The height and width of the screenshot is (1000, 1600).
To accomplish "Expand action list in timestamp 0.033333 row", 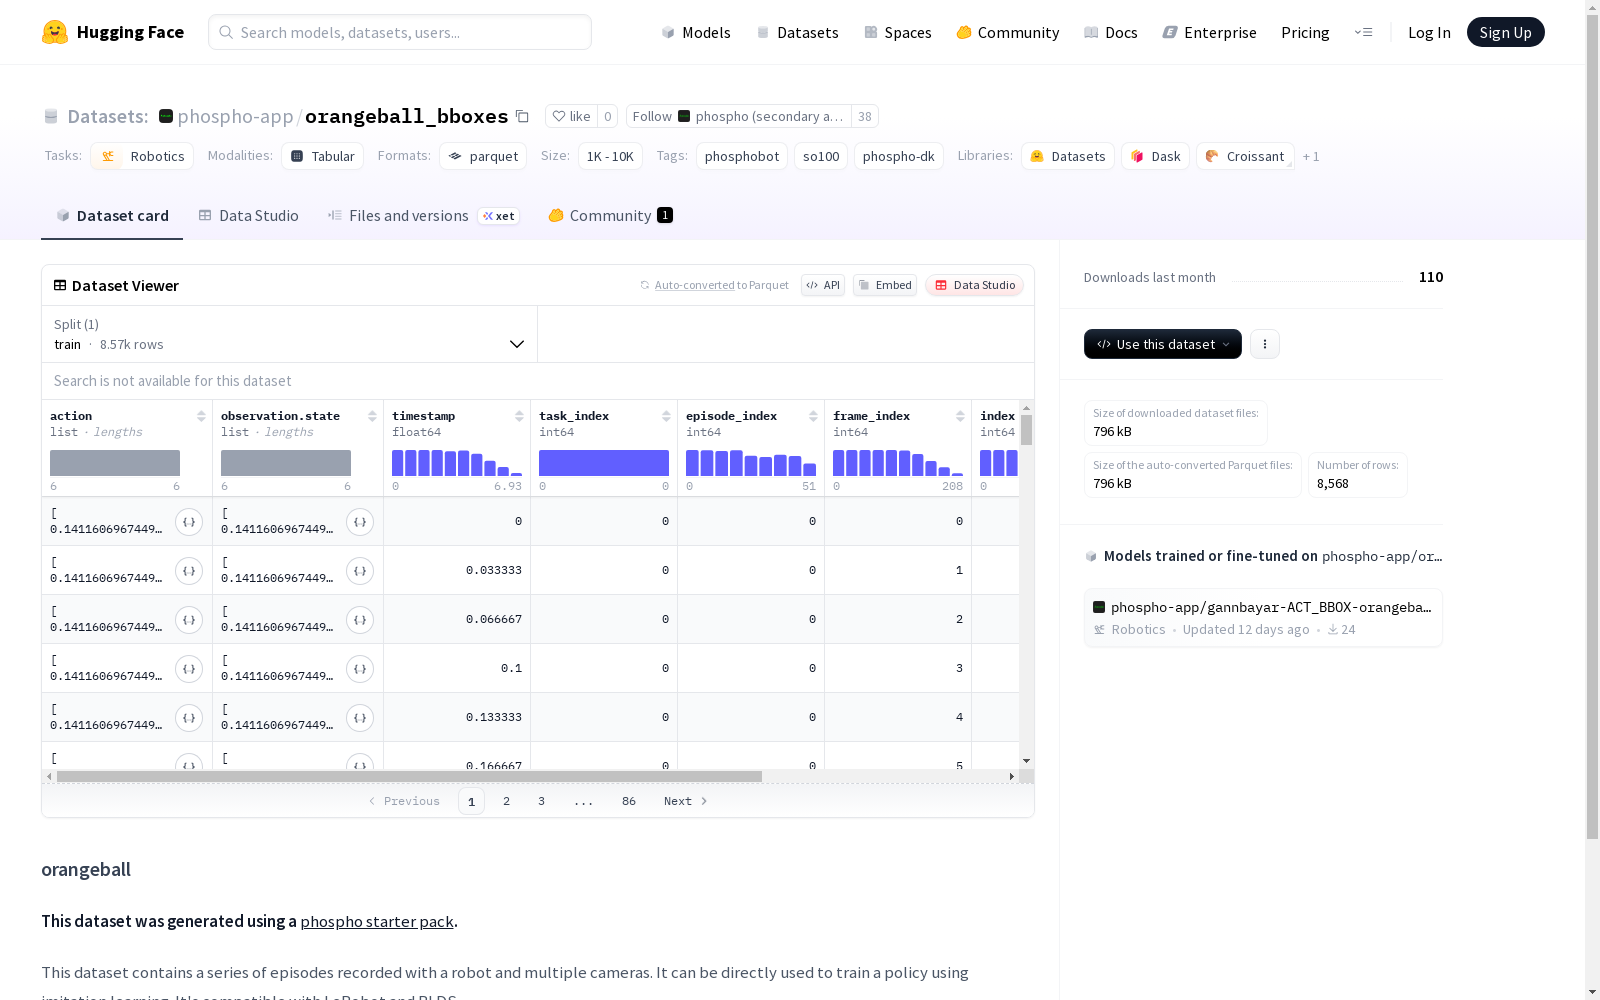I will click(189, 571).
